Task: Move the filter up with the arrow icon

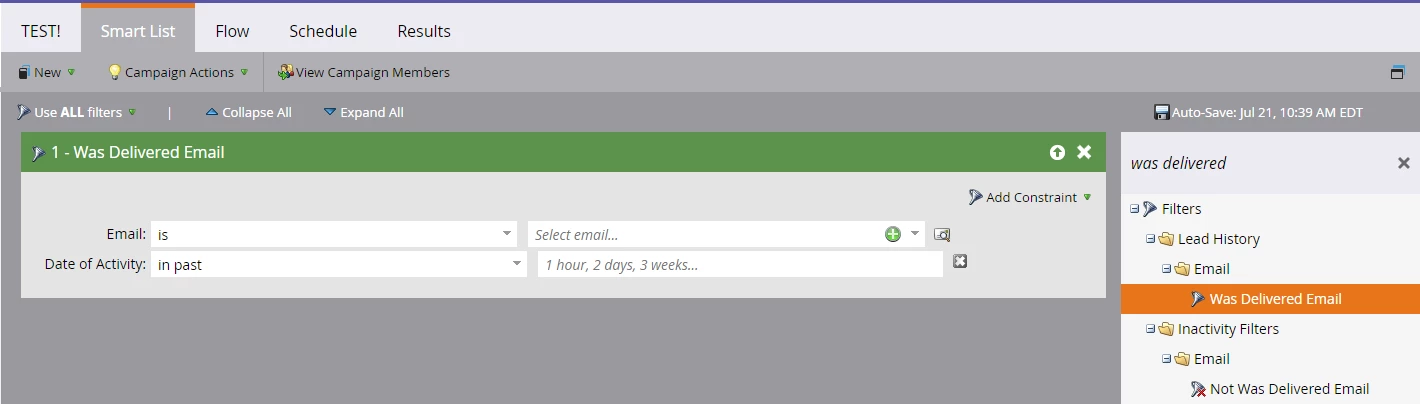Action: [x=1057, y=152]
